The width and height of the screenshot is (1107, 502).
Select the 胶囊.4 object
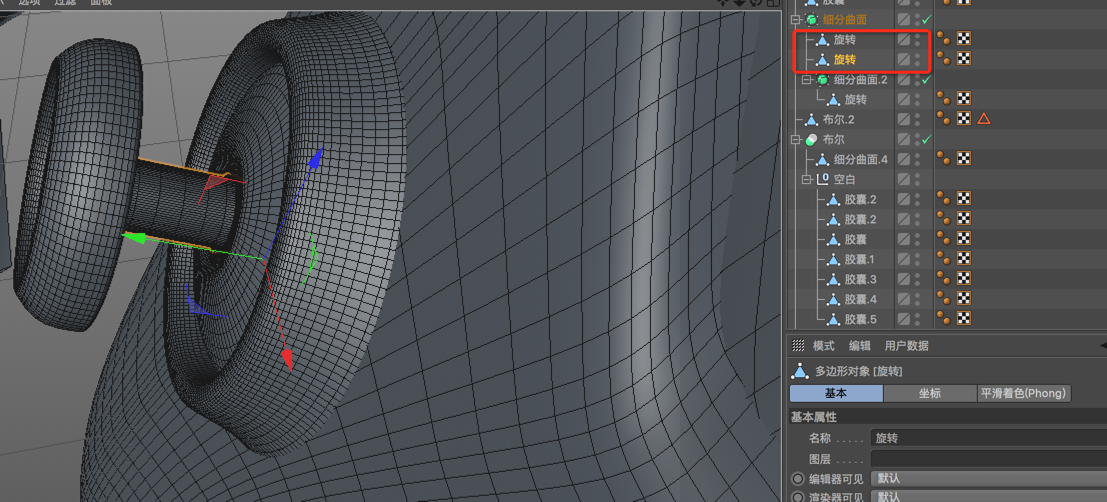coord(860,299)
